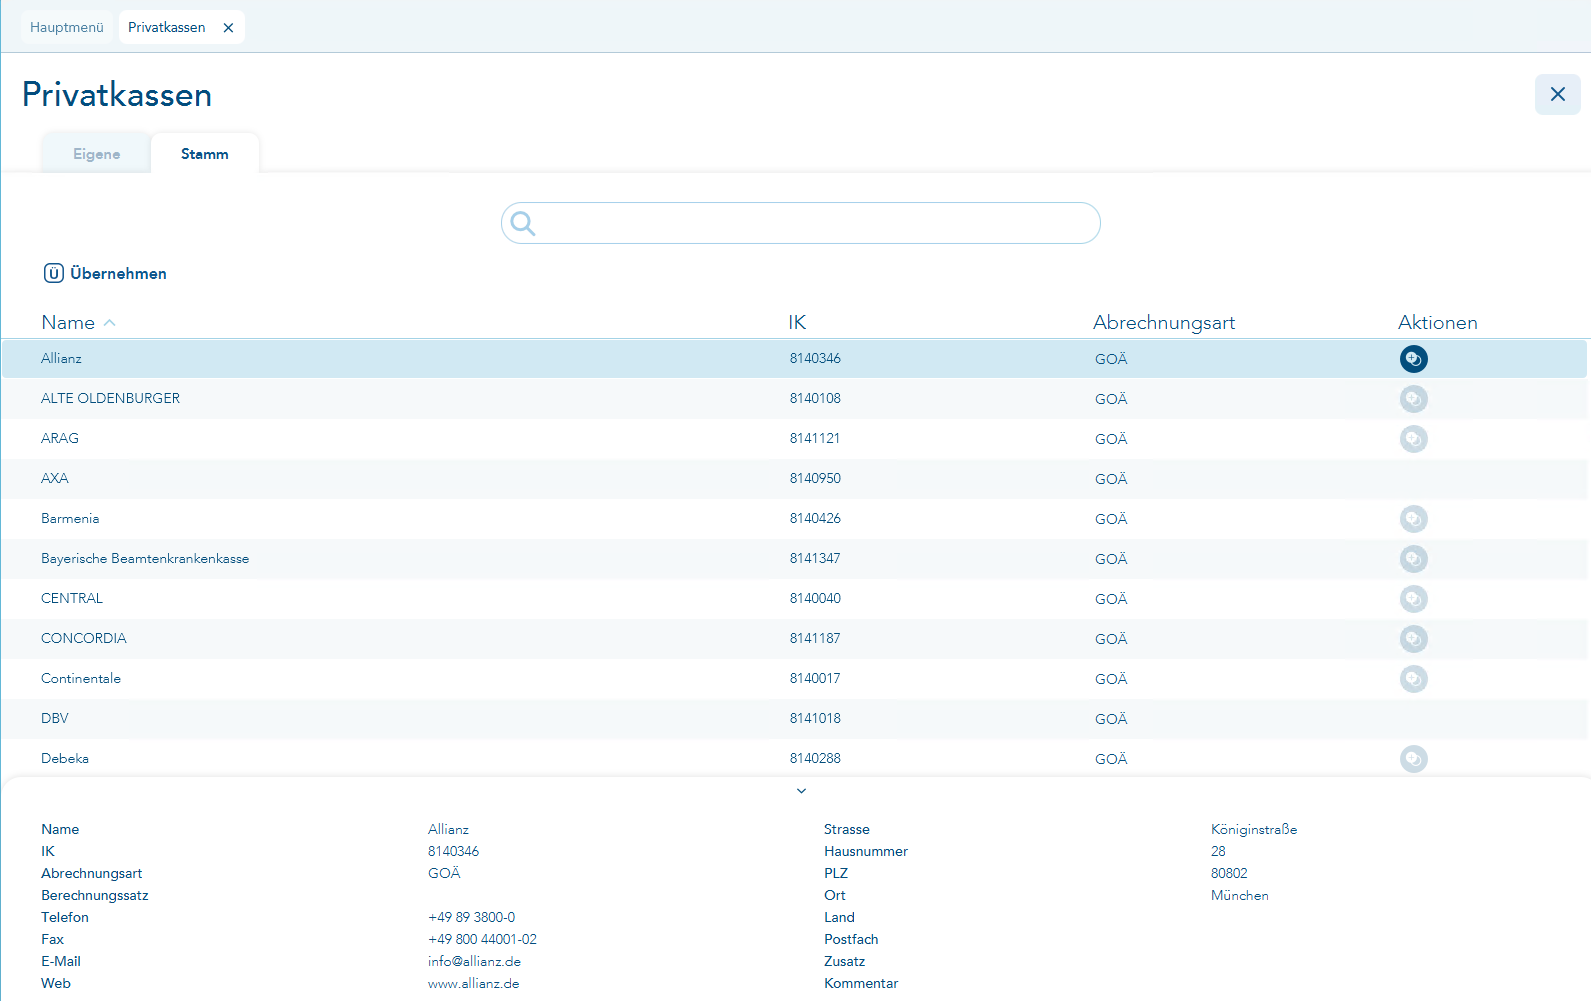Click the action icon in the ARAG row
1591x1001 pixels.
point(1413,439)
